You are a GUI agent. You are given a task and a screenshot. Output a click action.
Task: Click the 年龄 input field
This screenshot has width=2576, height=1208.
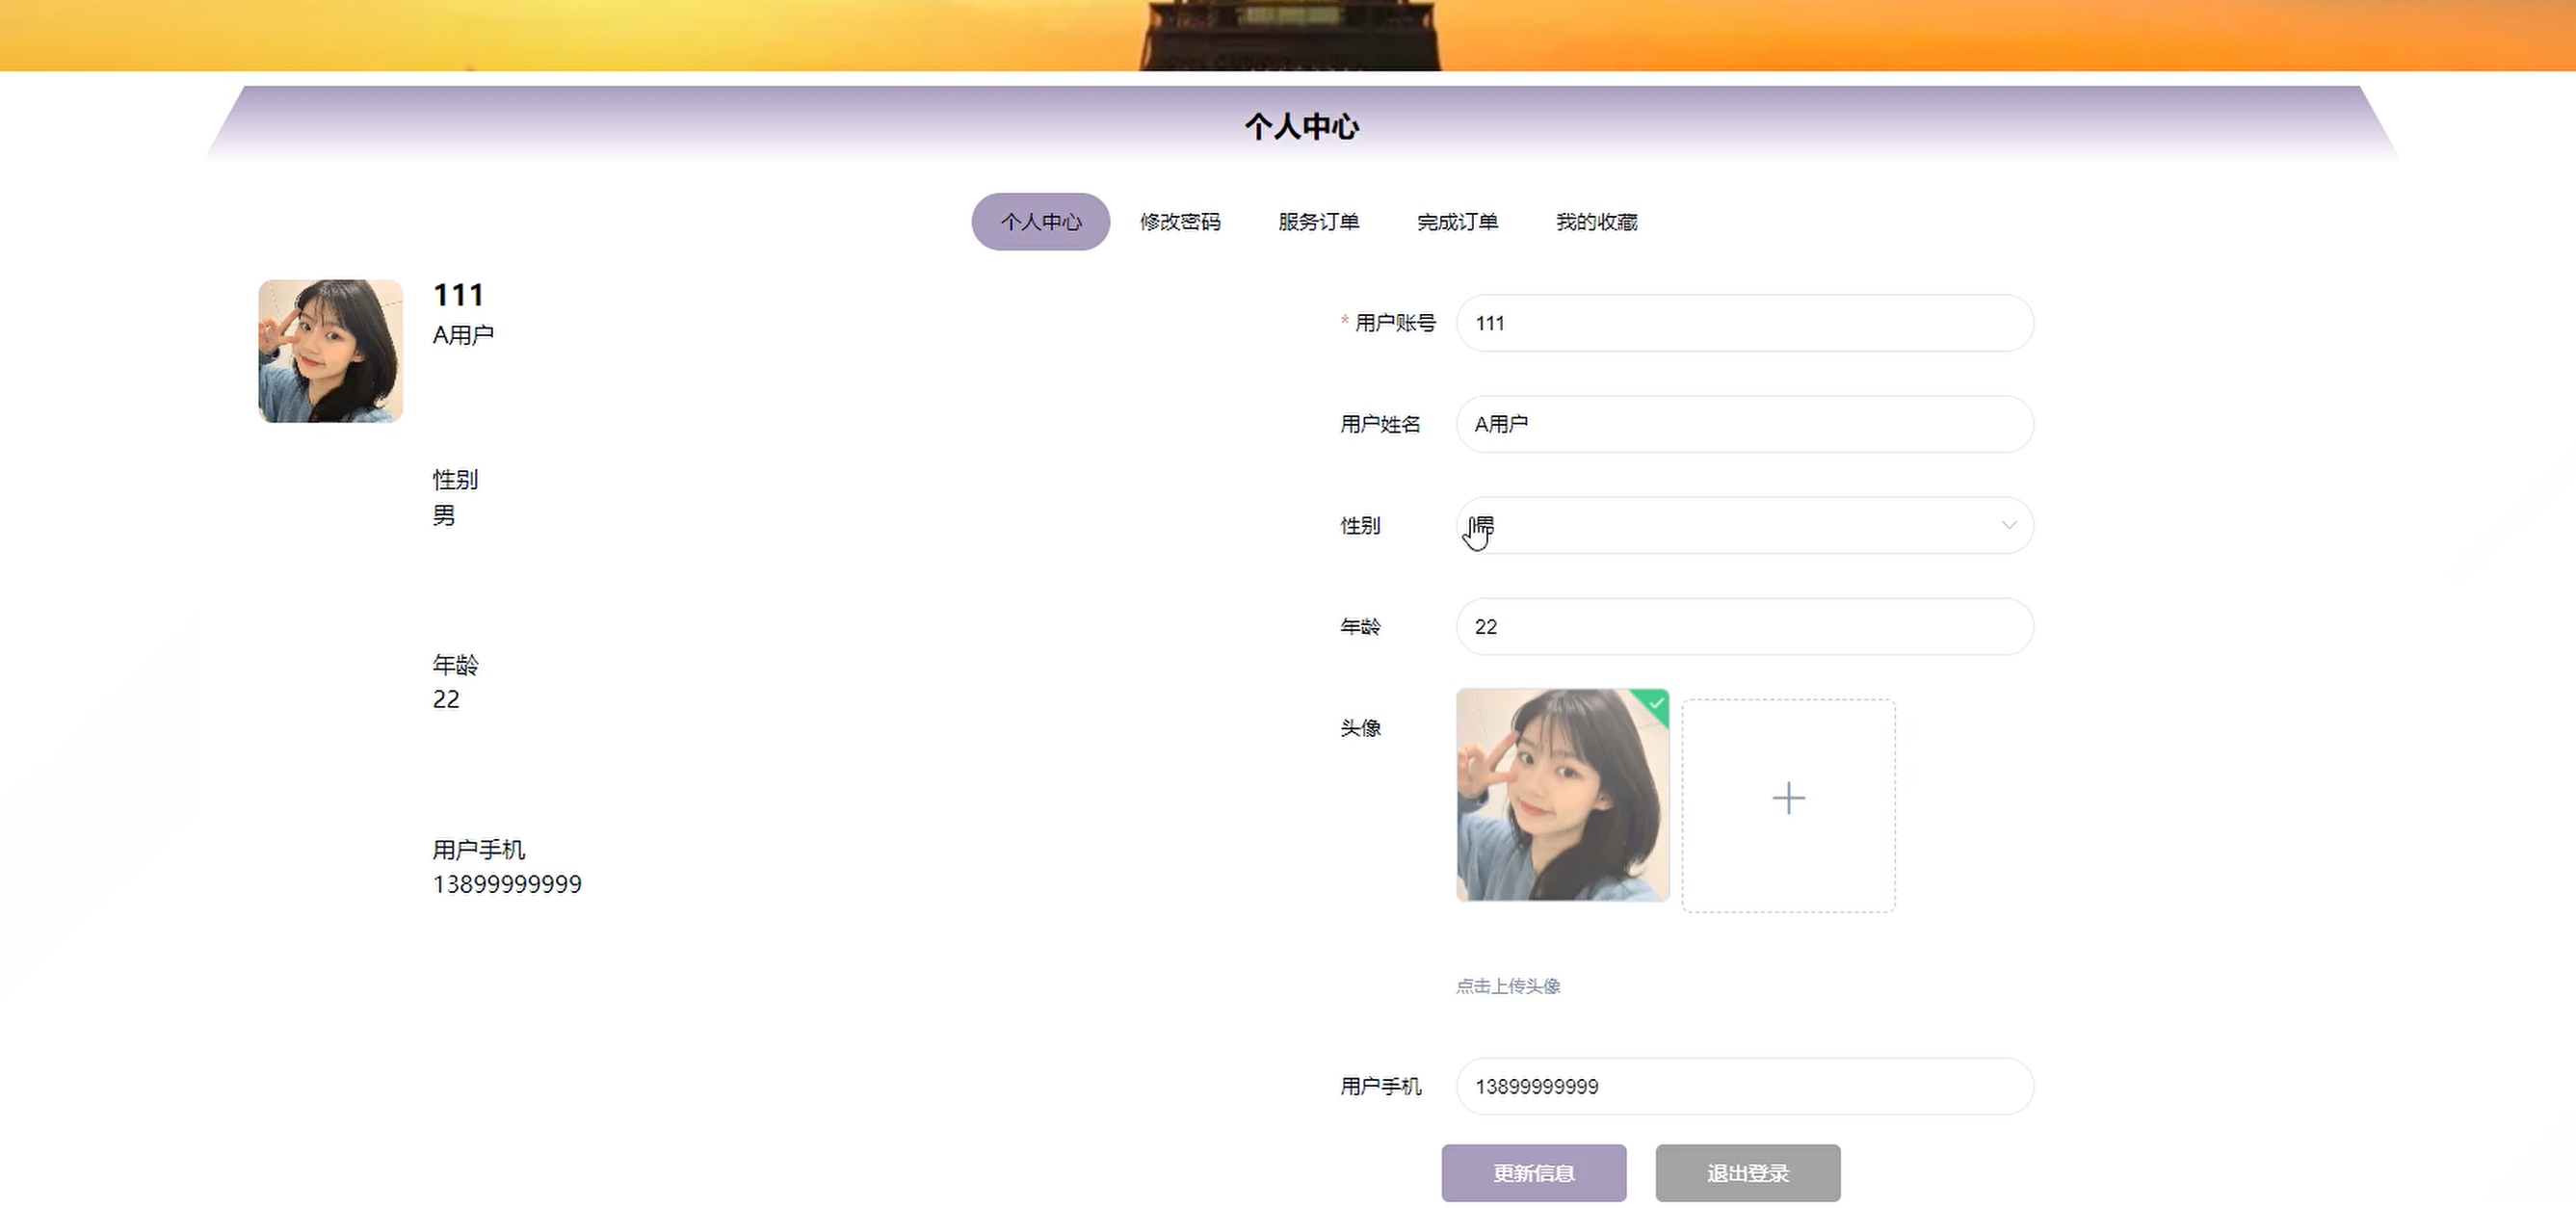(x=1744, y=626)
